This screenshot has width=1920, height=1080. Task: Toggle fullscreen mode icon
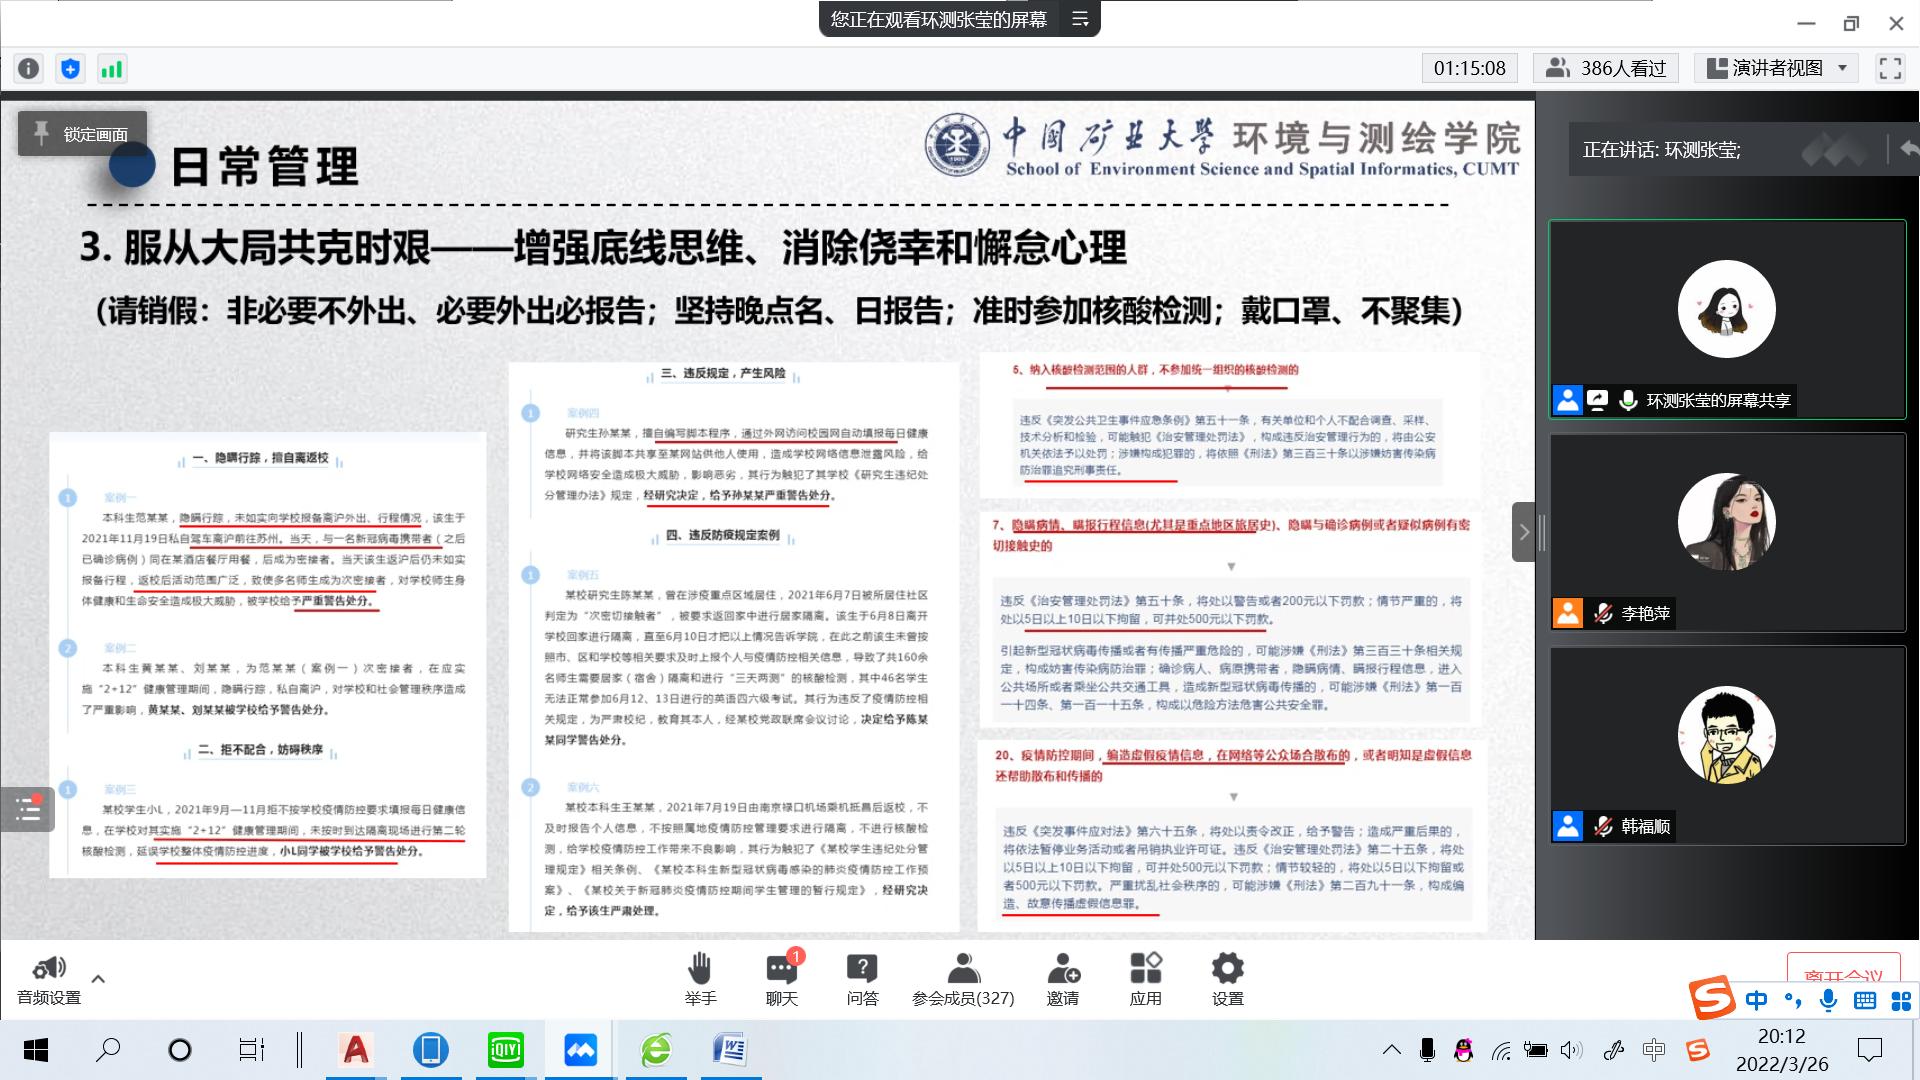click(x=1890, y=68)
